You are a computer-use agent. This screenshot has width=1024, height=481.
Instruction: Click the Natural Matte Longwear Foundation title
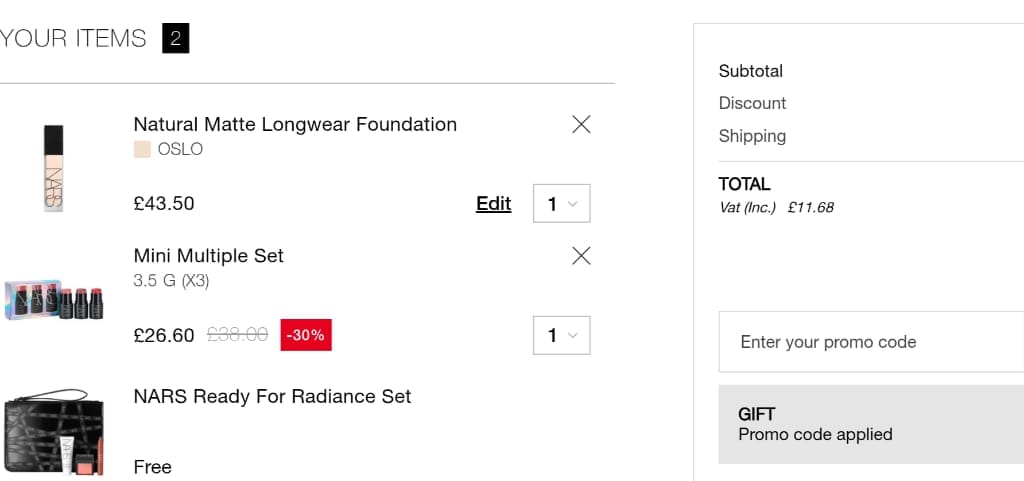tap(295, 124)
